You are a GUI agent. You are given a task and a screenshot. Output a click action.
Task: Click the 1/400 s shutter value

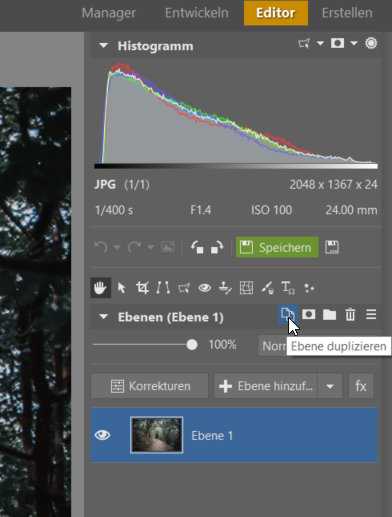coord(114,210)
